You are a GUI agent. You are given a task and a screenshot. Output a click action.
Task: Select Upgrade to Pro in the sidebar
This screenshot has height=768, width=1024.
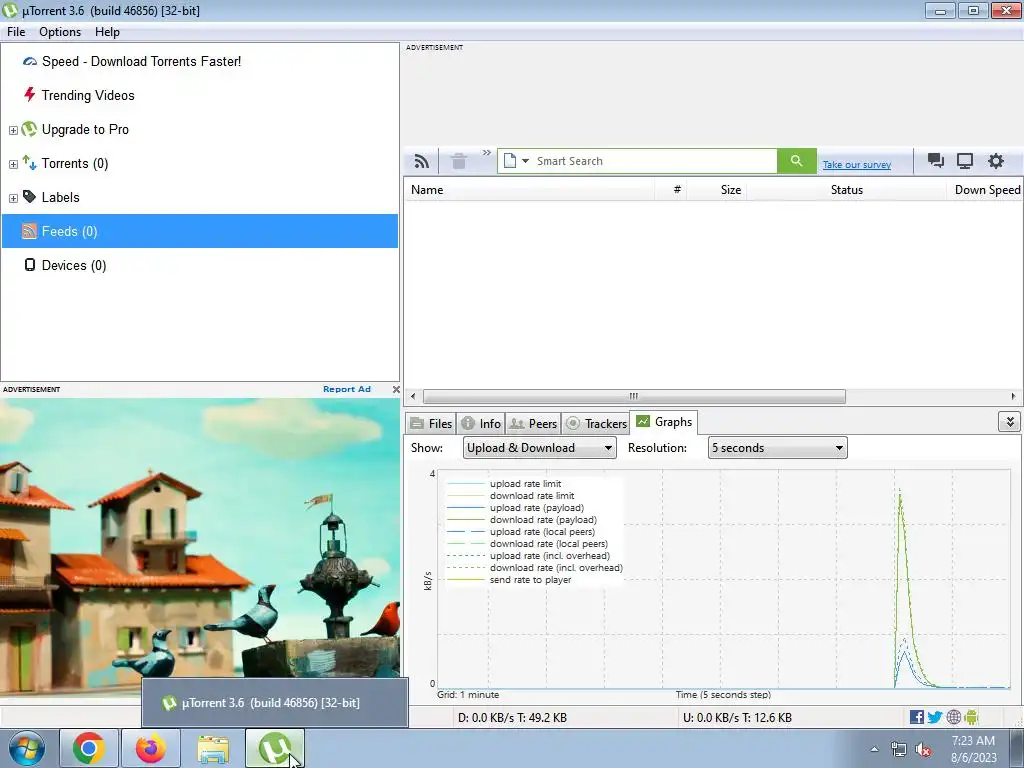(85, 129)
